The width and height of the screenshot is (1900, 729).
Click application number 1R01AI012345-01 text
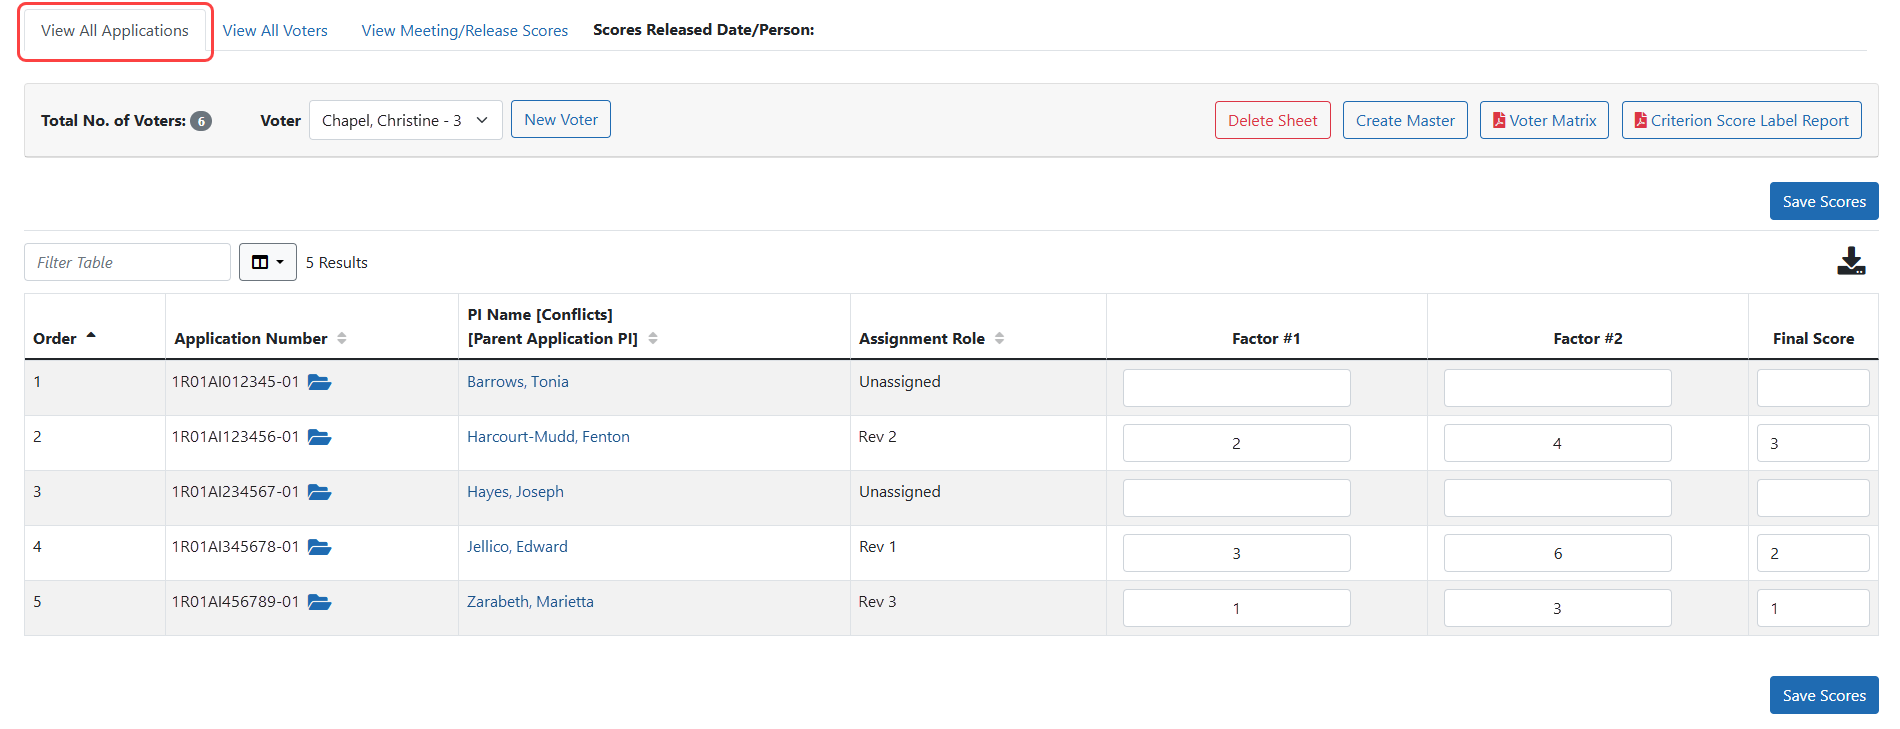(x=236, y=382)
